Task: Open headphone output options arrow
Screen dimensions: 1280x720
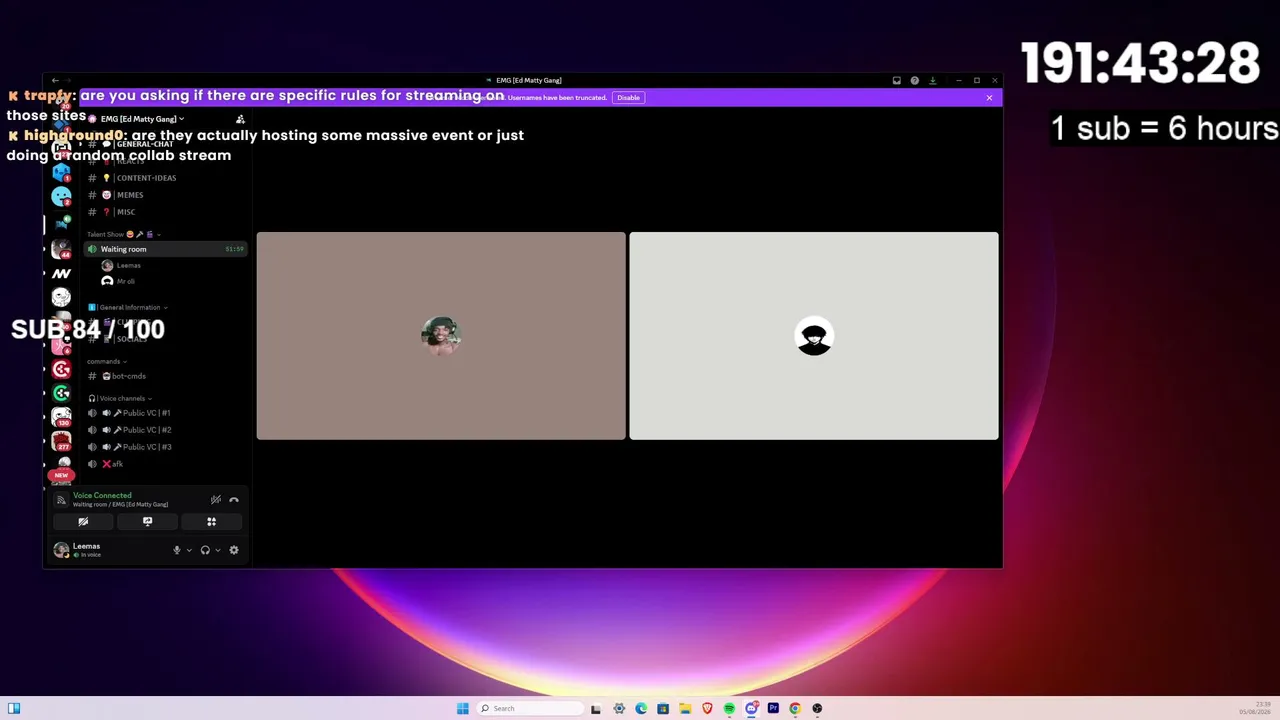Action: tap(217, 550)
